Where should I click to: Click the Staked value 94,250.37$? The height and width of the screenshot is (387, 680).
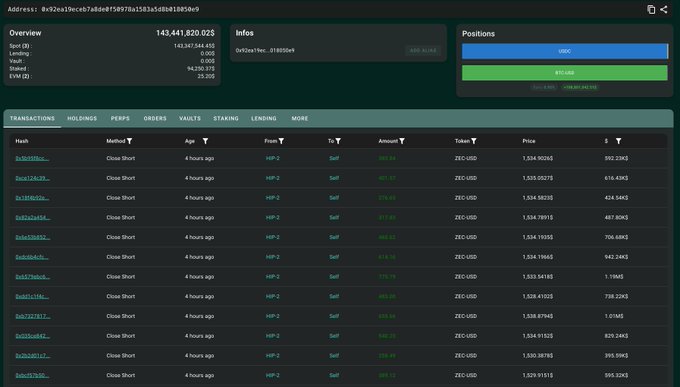(x=201, y=69)
